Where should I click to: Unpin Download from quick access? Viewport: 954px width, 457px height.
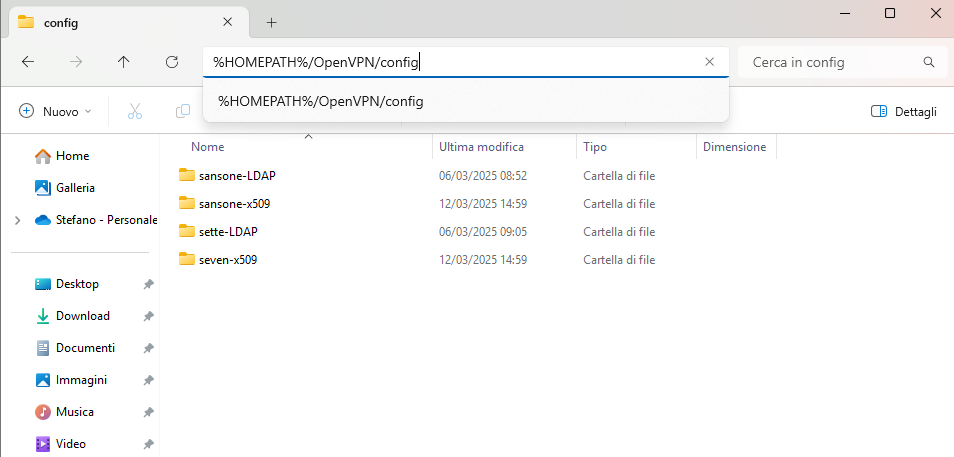[148, 316]
